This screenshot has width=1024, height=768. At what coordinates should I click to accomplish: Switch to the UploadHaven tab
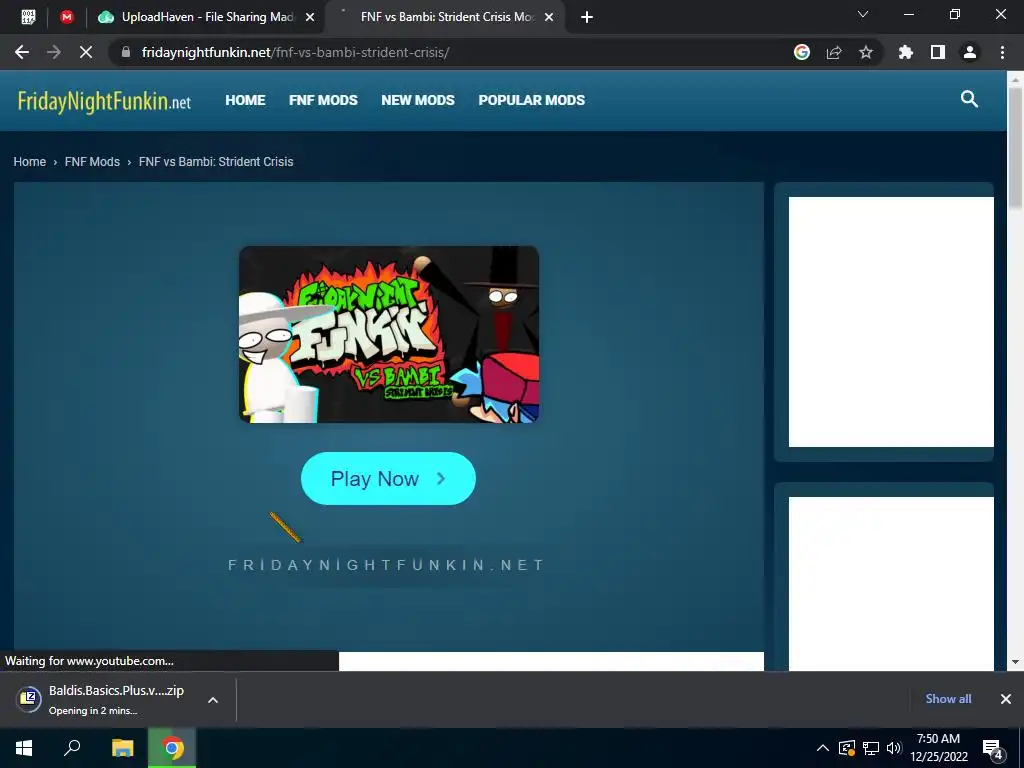[206, 17]
